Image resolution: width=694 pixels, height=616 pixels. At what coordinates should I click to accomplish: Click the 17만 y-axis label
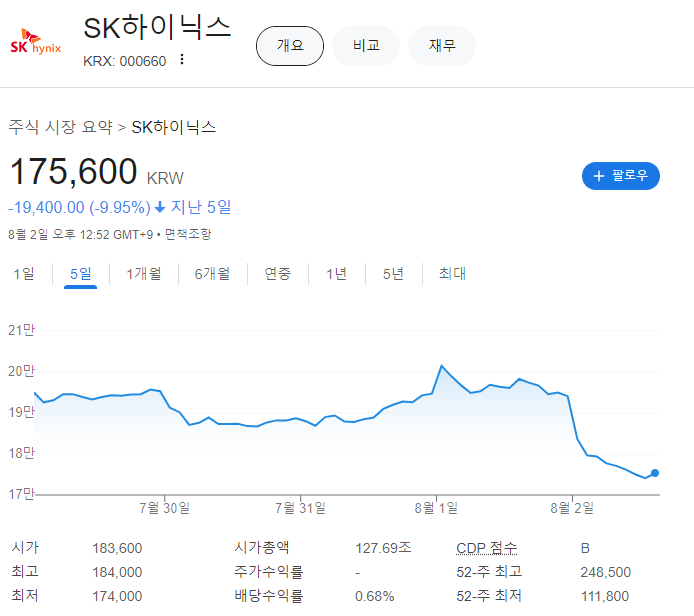click(21, 493)
